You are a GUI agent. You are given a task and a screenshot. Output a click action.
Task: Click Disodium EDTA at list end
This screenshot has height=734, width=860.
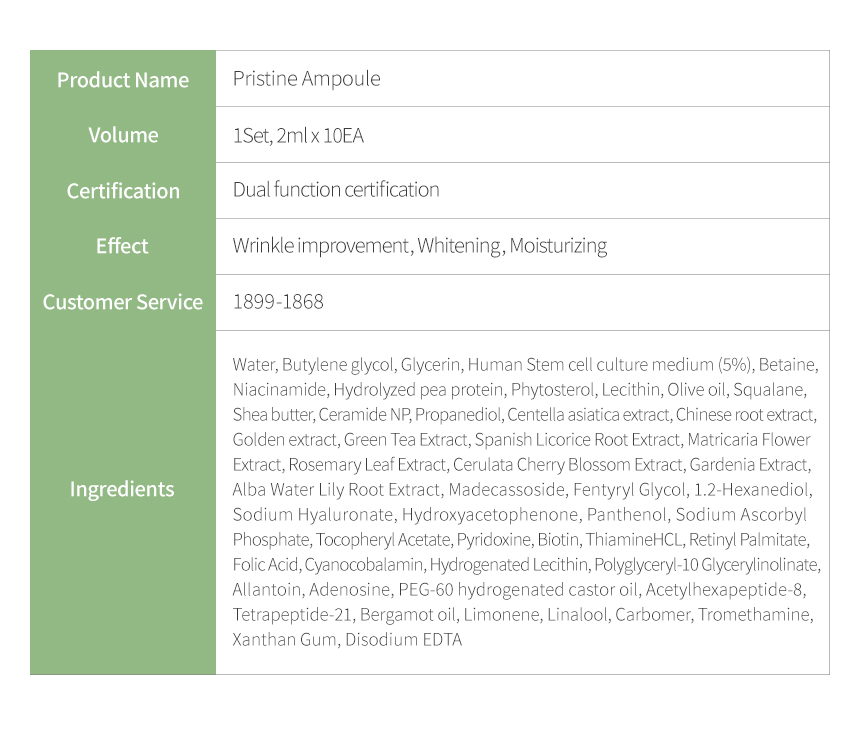404,640
